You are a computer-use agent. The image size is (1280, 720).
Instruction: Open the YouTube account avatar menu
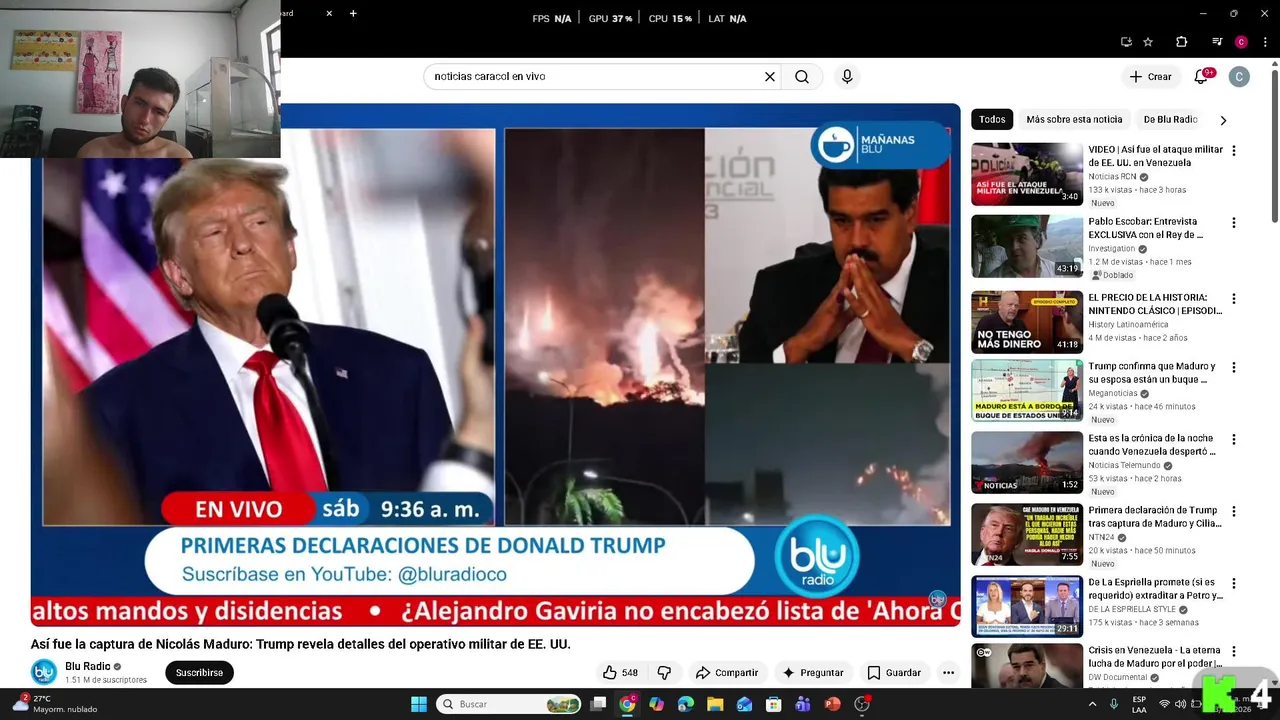[1239, 76]
